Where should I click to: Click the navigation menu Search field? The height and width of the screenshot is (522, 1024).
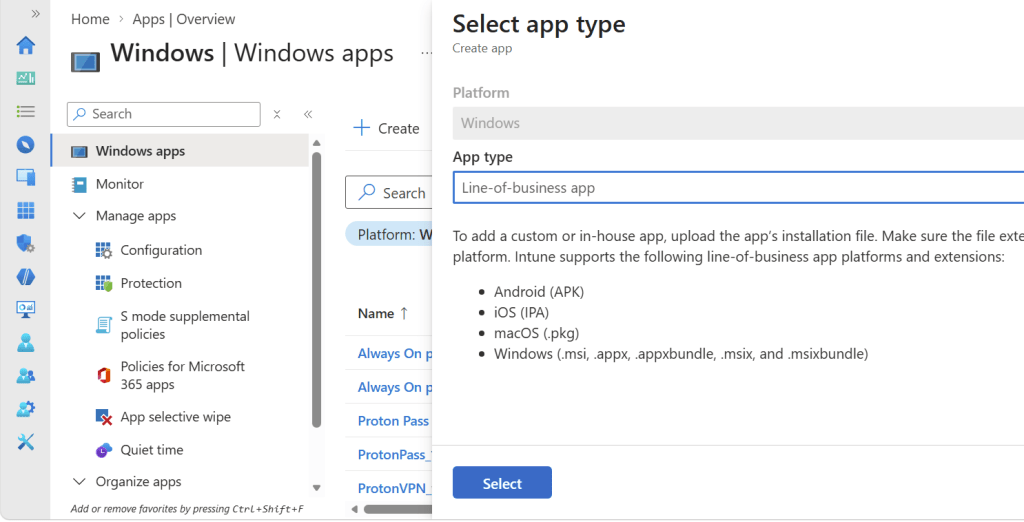coord(163,114)
